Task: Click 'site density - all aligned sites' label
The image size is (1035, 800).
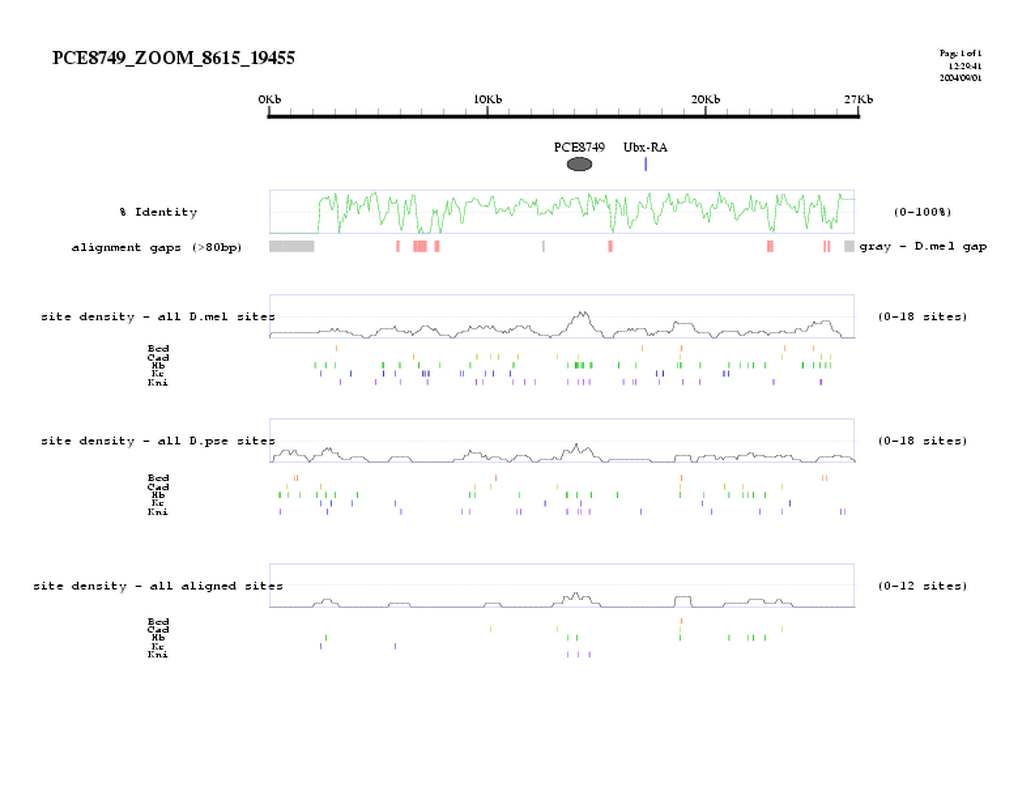Action: pos(158,586)
